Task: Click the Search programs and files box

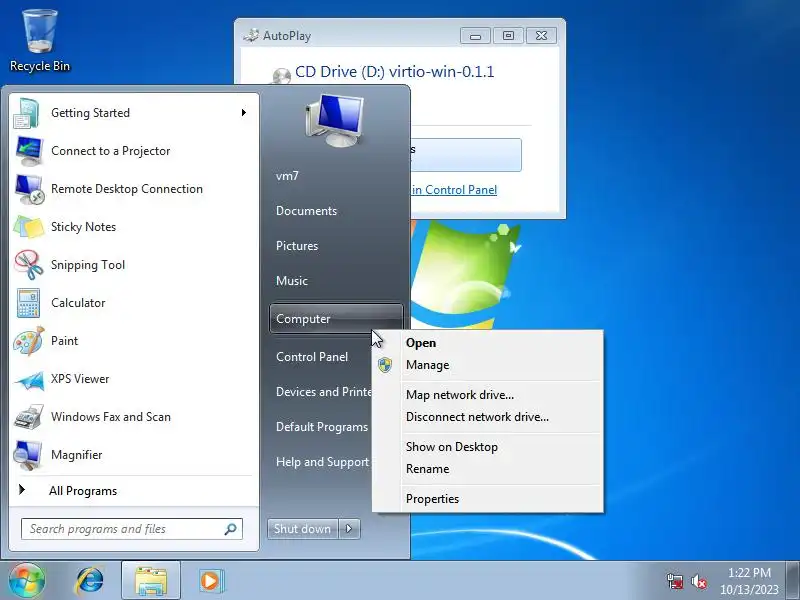Action: point(132,529)
